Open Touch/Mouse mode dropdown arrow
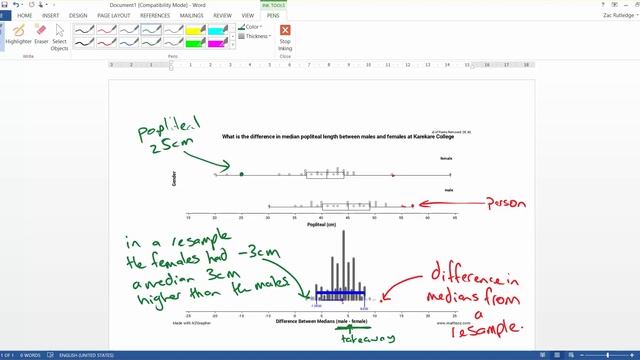The height and width of the screenshot is (360, 640). pyautogui.click(x=47, y=5)
